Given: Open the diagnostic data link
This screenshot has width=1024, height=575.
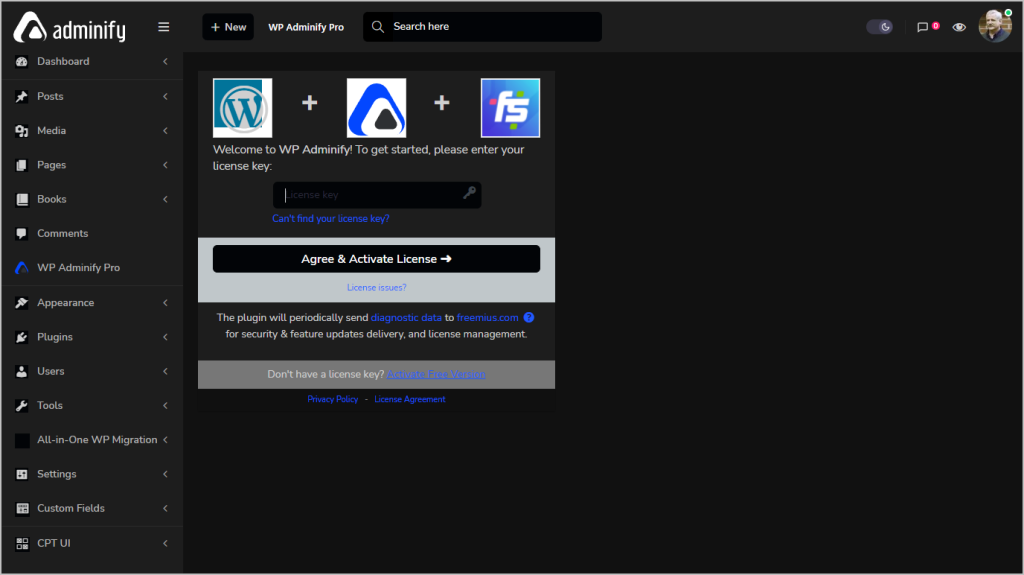Looking at the screenshot, I should 406,318.
